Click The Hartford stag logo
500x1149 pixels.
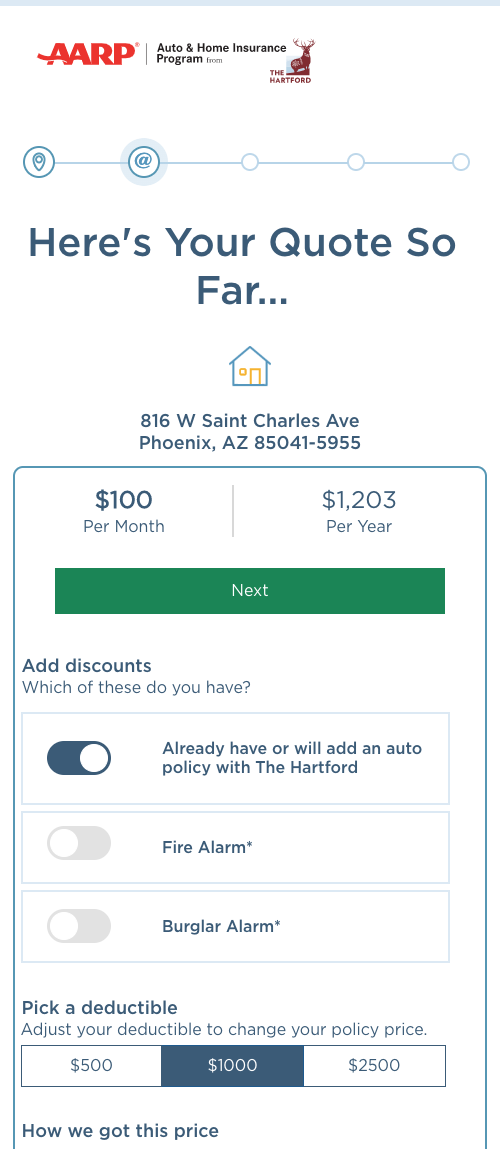293,62
